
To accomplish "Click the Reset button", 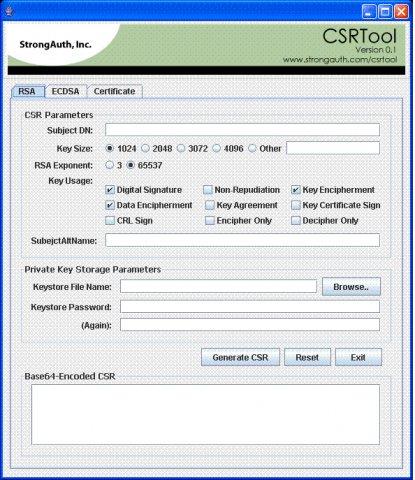I will pos(307,357).
